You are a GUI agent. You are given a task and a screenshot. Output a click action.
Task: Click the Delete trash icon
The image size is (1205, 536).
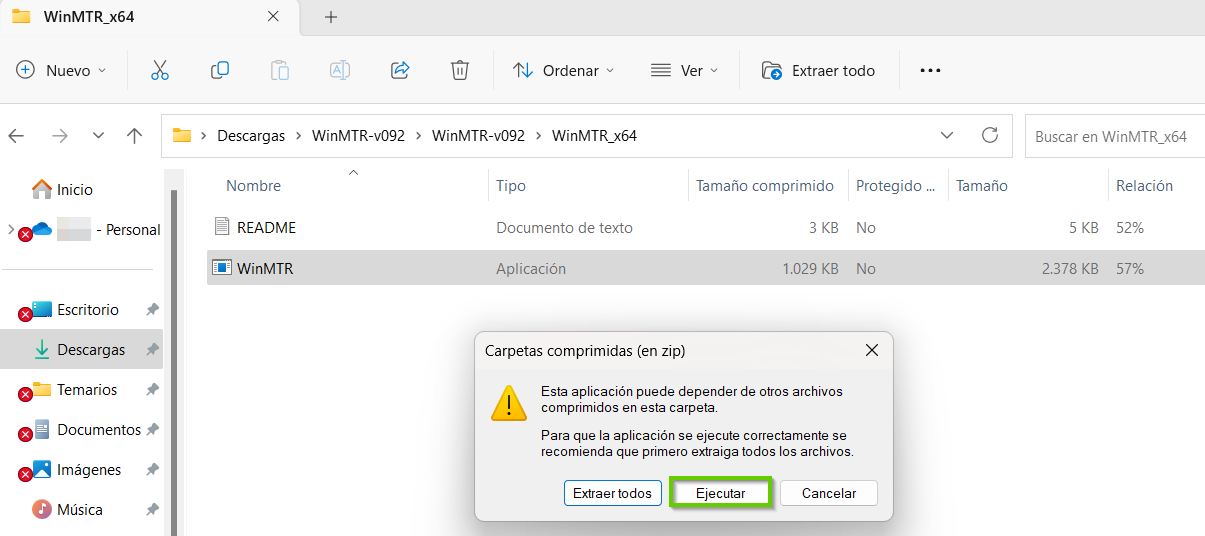click(x=460, y=70)
